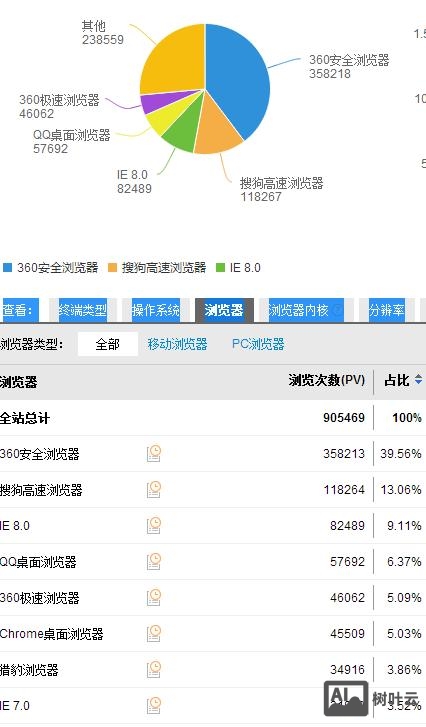Click the IE 8.0 table row name
This screenshot has width=426, height=727.
(15, 526)
